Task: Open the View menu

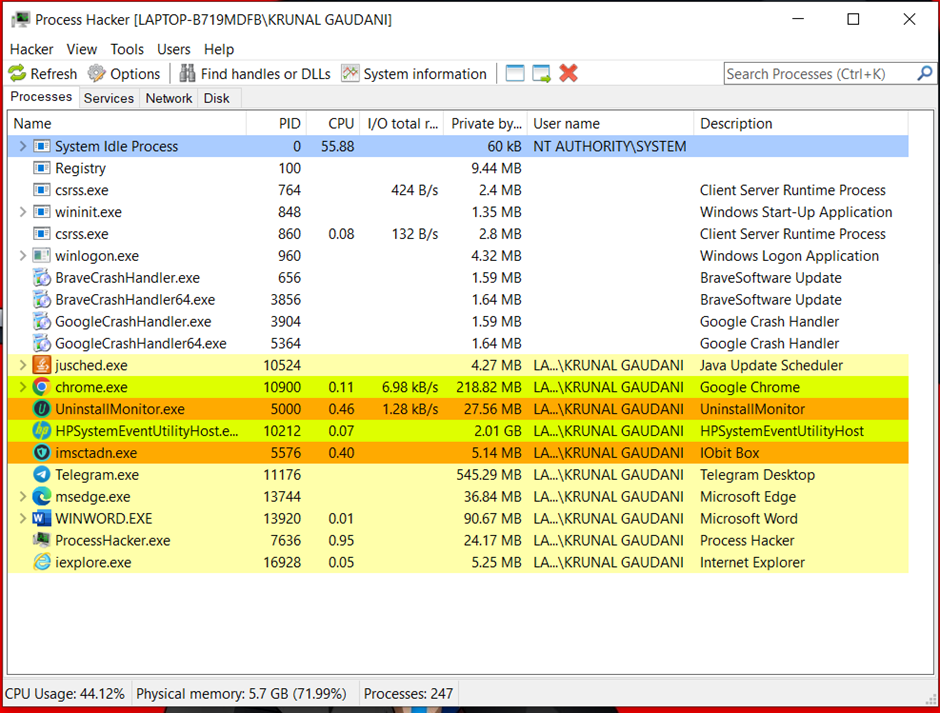Action: point(82,49)
